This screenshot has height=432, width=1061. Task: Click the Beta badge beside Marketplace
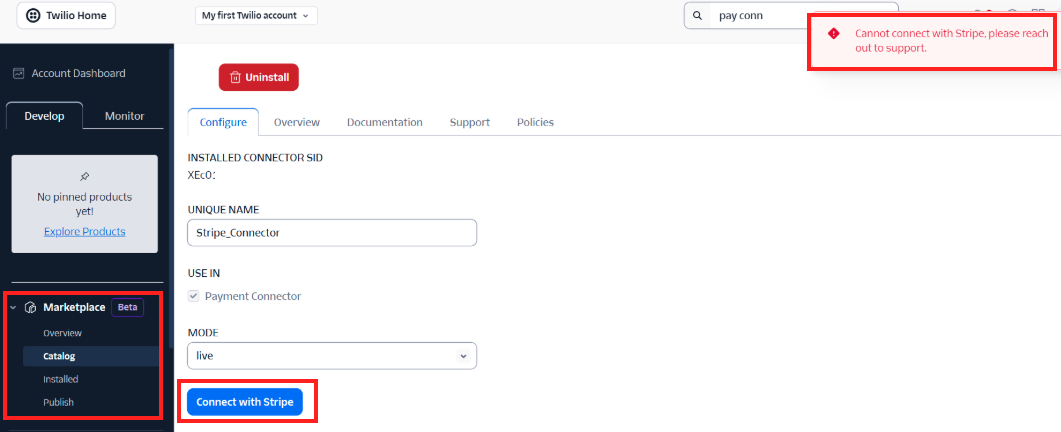[x=128, y=307]
